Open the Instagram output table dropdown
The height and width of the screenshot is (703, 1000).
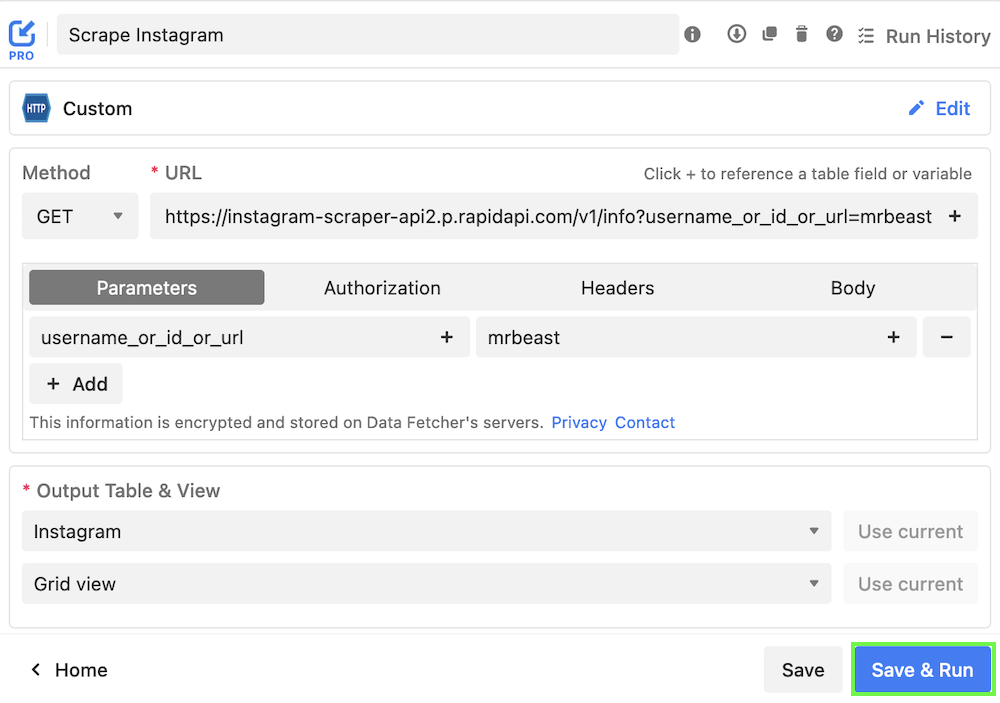[x=425, y=531]
